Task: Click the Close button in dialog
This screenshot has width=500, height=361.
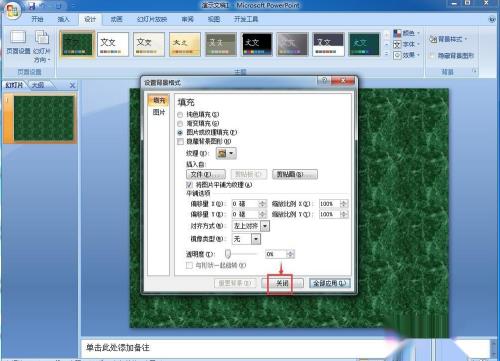Action: pyautogui.click(x=282, y=283)
